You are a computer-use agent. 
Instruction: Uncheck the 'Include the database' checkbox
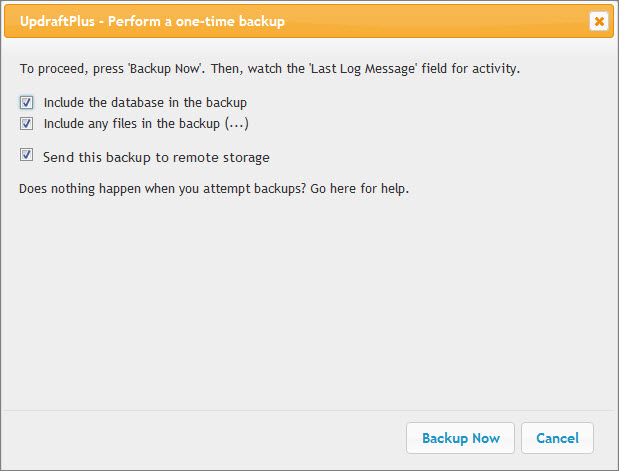tap(26, 102)
